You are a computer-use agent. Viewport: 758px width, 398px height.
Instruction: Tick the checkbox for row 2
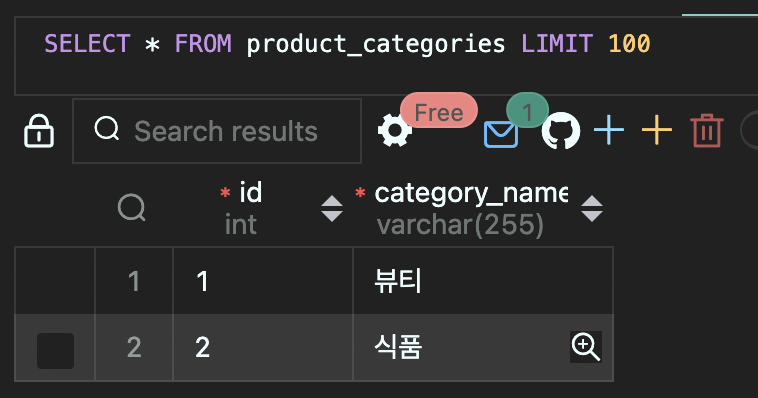click(56, 351)
